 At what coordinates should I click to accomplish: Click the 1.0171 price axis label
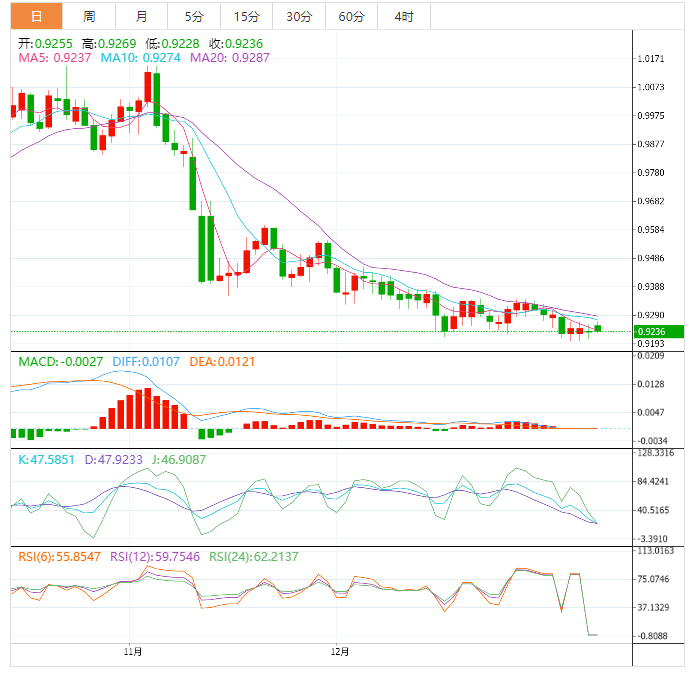(x=650, y=59)
